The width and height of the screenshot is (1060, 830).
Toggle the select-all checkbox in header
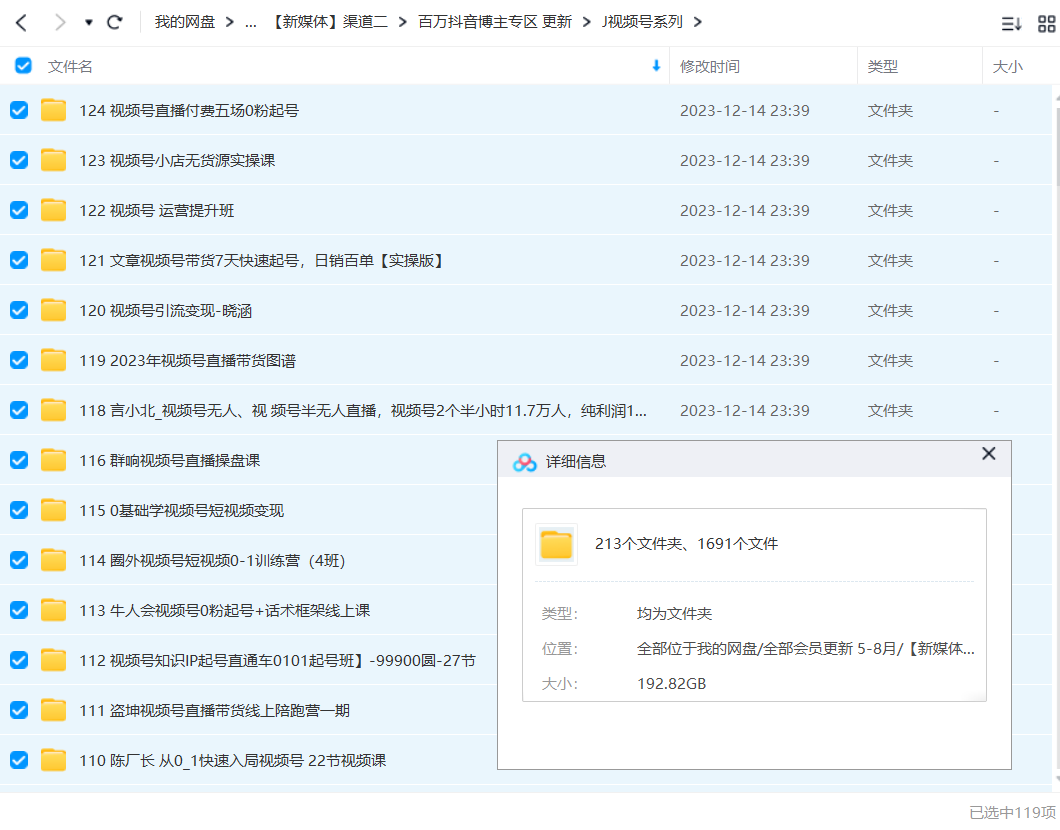23,66
